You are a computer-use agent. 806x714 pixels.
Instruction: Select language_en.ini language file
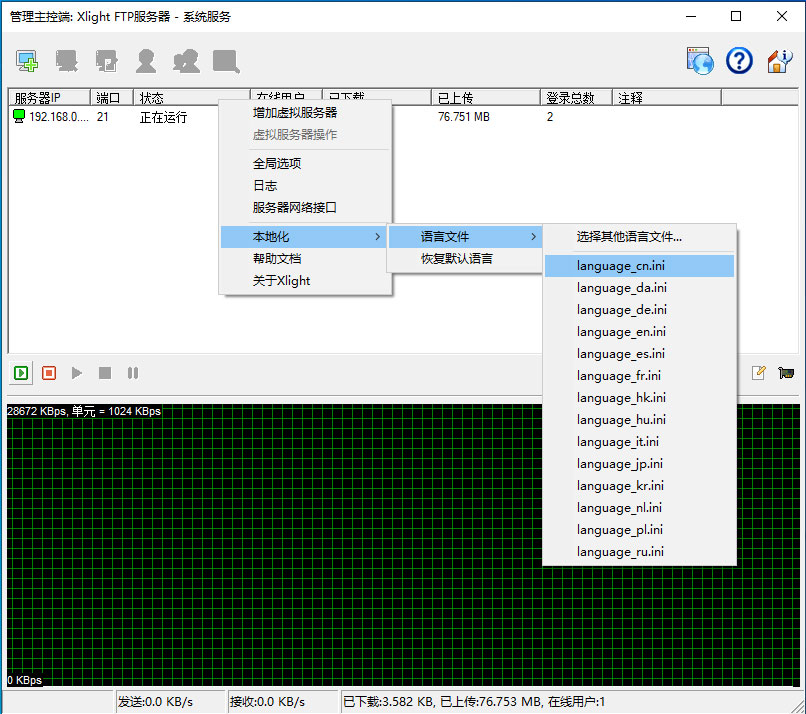click(621, 332)
